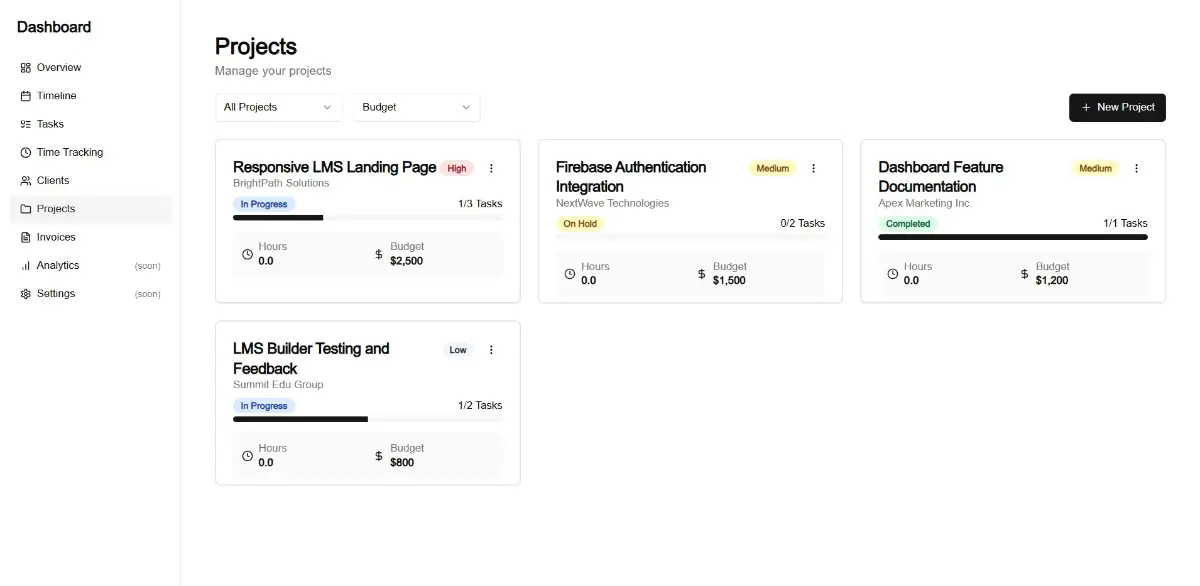Image resolution: width=1200 pixels, height=586 pixels.
Task: Go to Invoices in the sidebar
Action: 56,237
